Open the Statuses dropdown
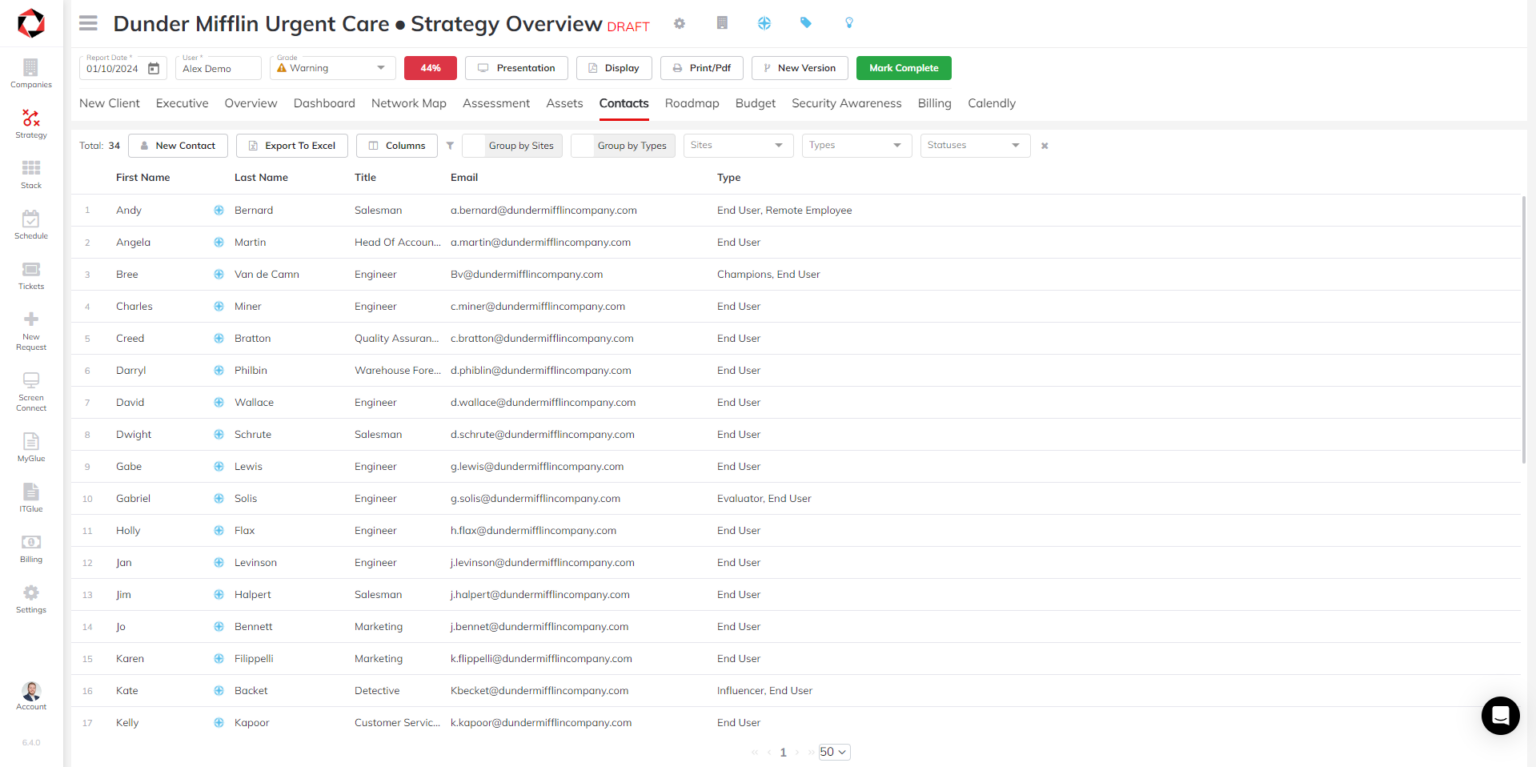The width and height of the screenshot is (1536, 767). (x=975, y=145)
